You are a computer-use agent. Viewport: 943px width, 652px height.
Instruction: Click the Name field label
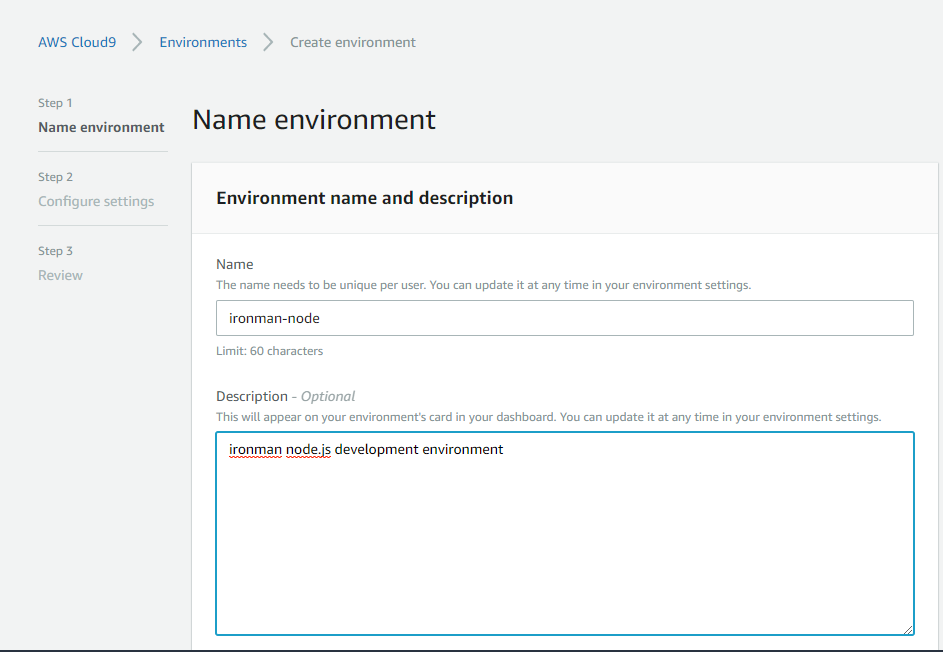coord(235,264)
